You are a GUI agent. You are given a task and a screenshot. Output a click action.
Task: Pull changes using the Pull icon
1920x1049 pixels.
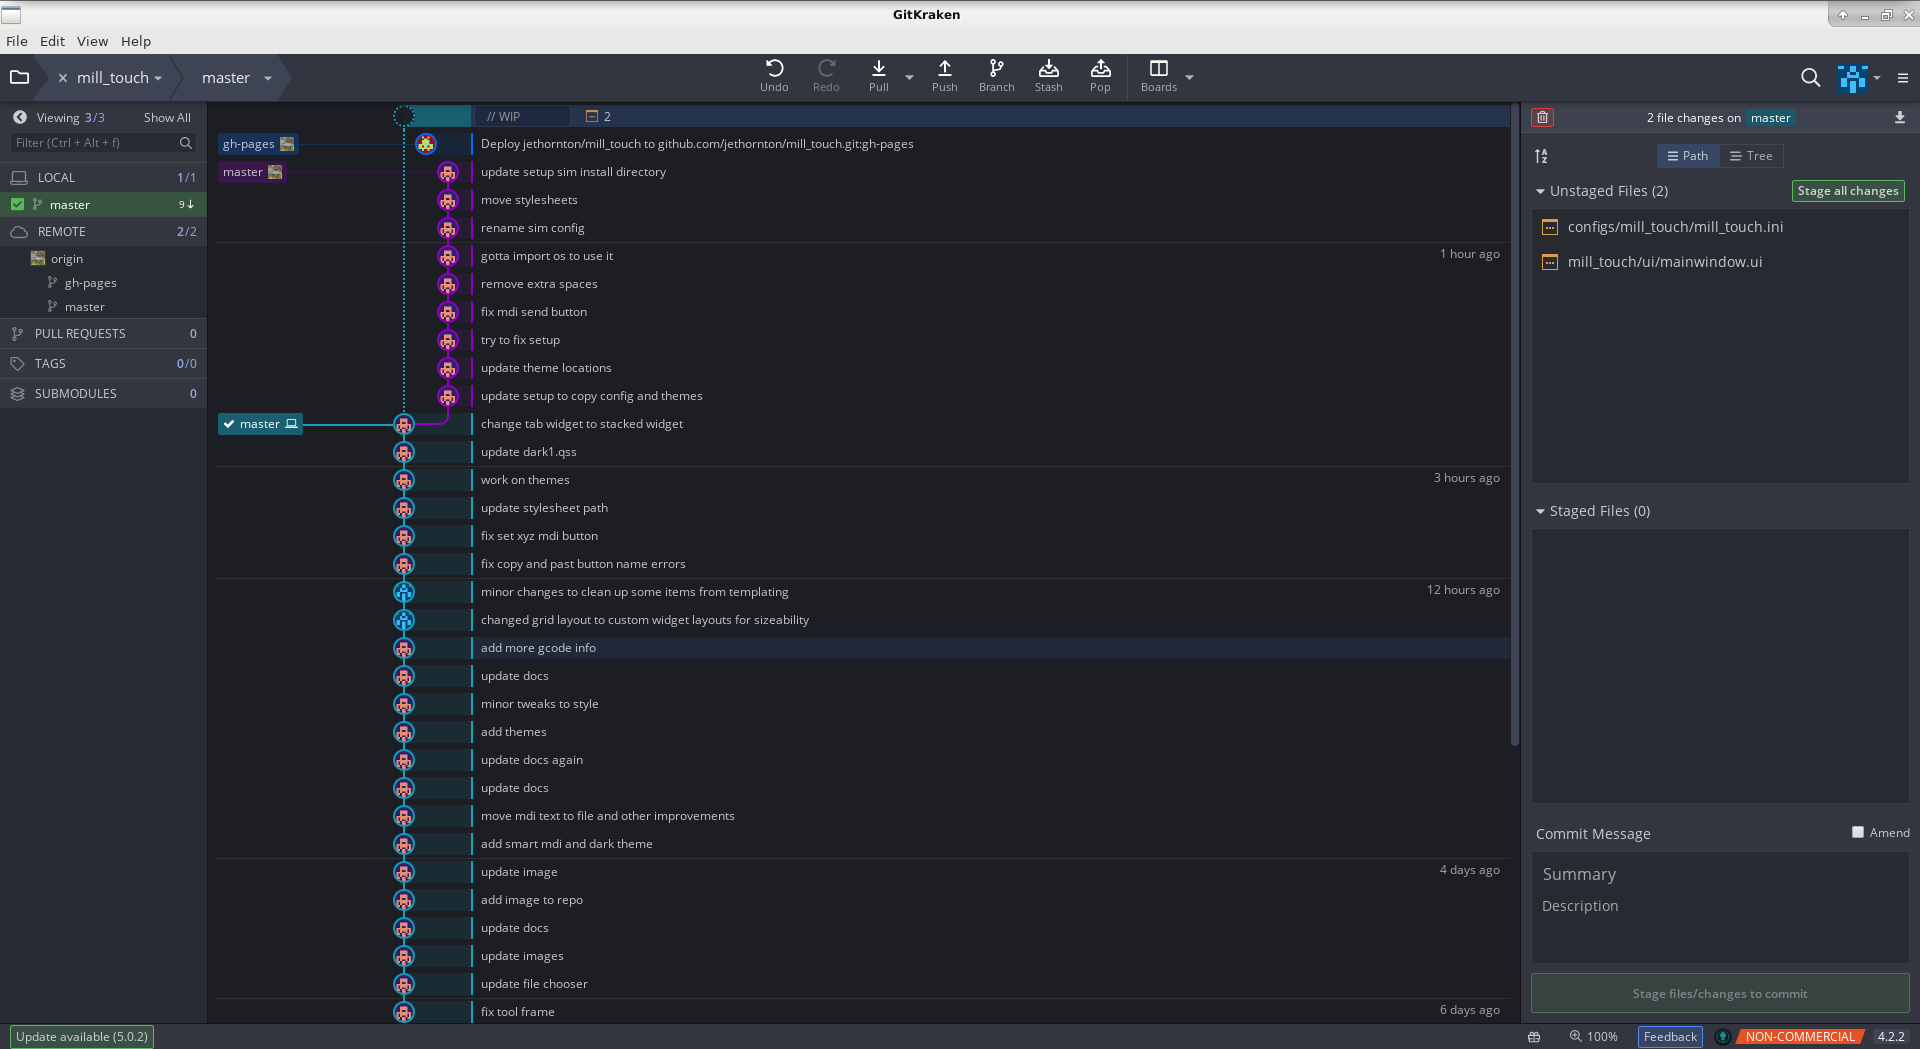878,76
